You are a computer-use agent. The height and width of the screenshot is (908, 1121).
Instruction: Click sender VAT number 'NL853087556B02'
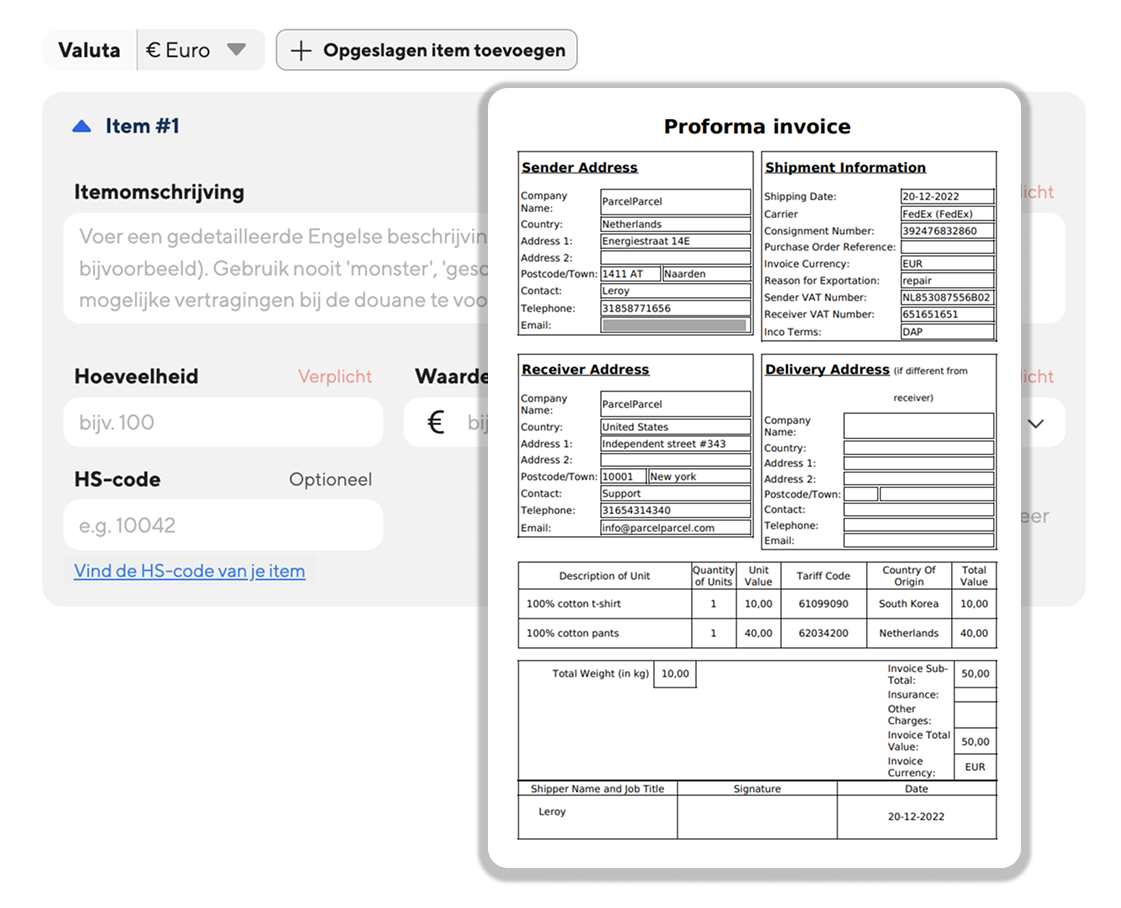coord(947,297)
